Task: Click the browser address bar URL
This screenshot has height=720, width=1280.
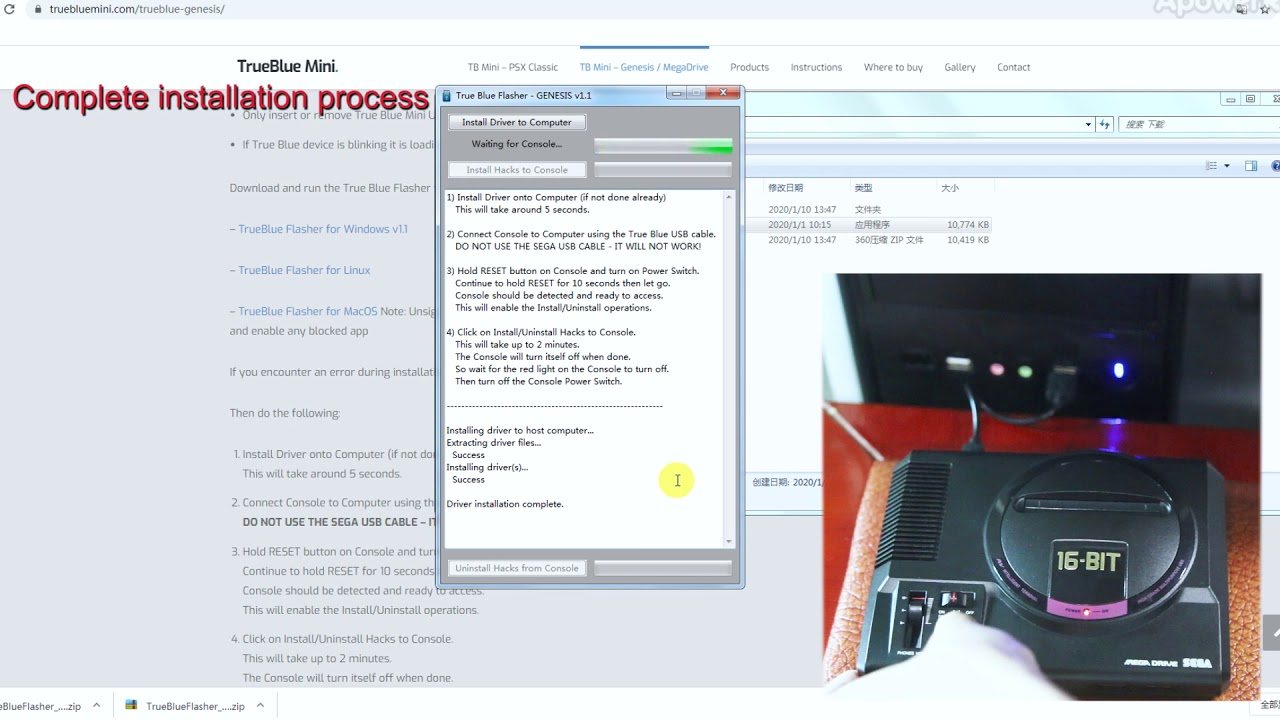Action: pyautogui.click(x=137, y=9)
